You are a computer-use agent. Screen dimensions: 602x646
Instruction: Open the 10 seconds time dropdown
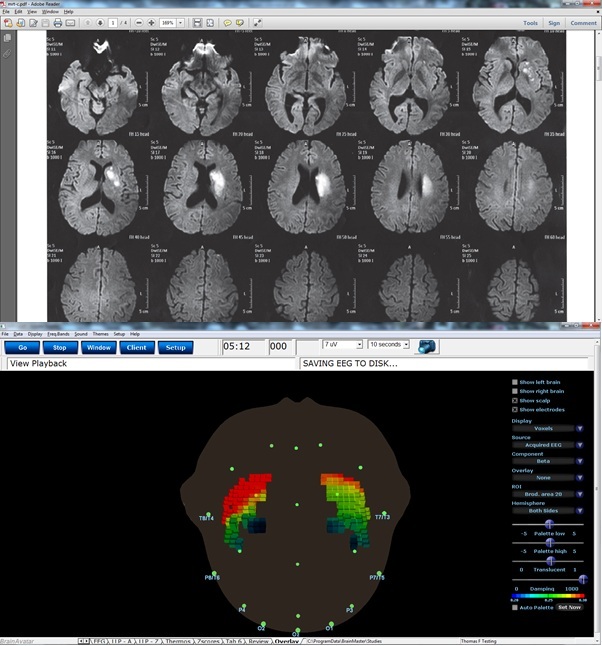coord(388,344)
